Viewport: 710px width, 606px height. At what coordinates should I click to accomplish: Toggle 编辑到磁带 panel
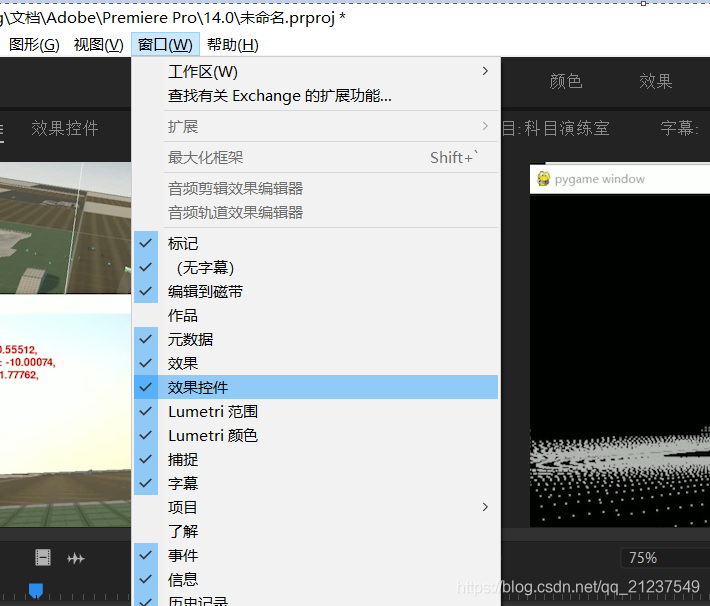click(x=316, y=291)
